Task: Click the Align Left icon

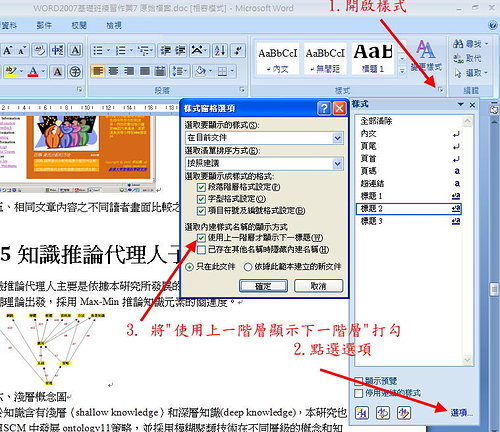Action: click(97, 71)
